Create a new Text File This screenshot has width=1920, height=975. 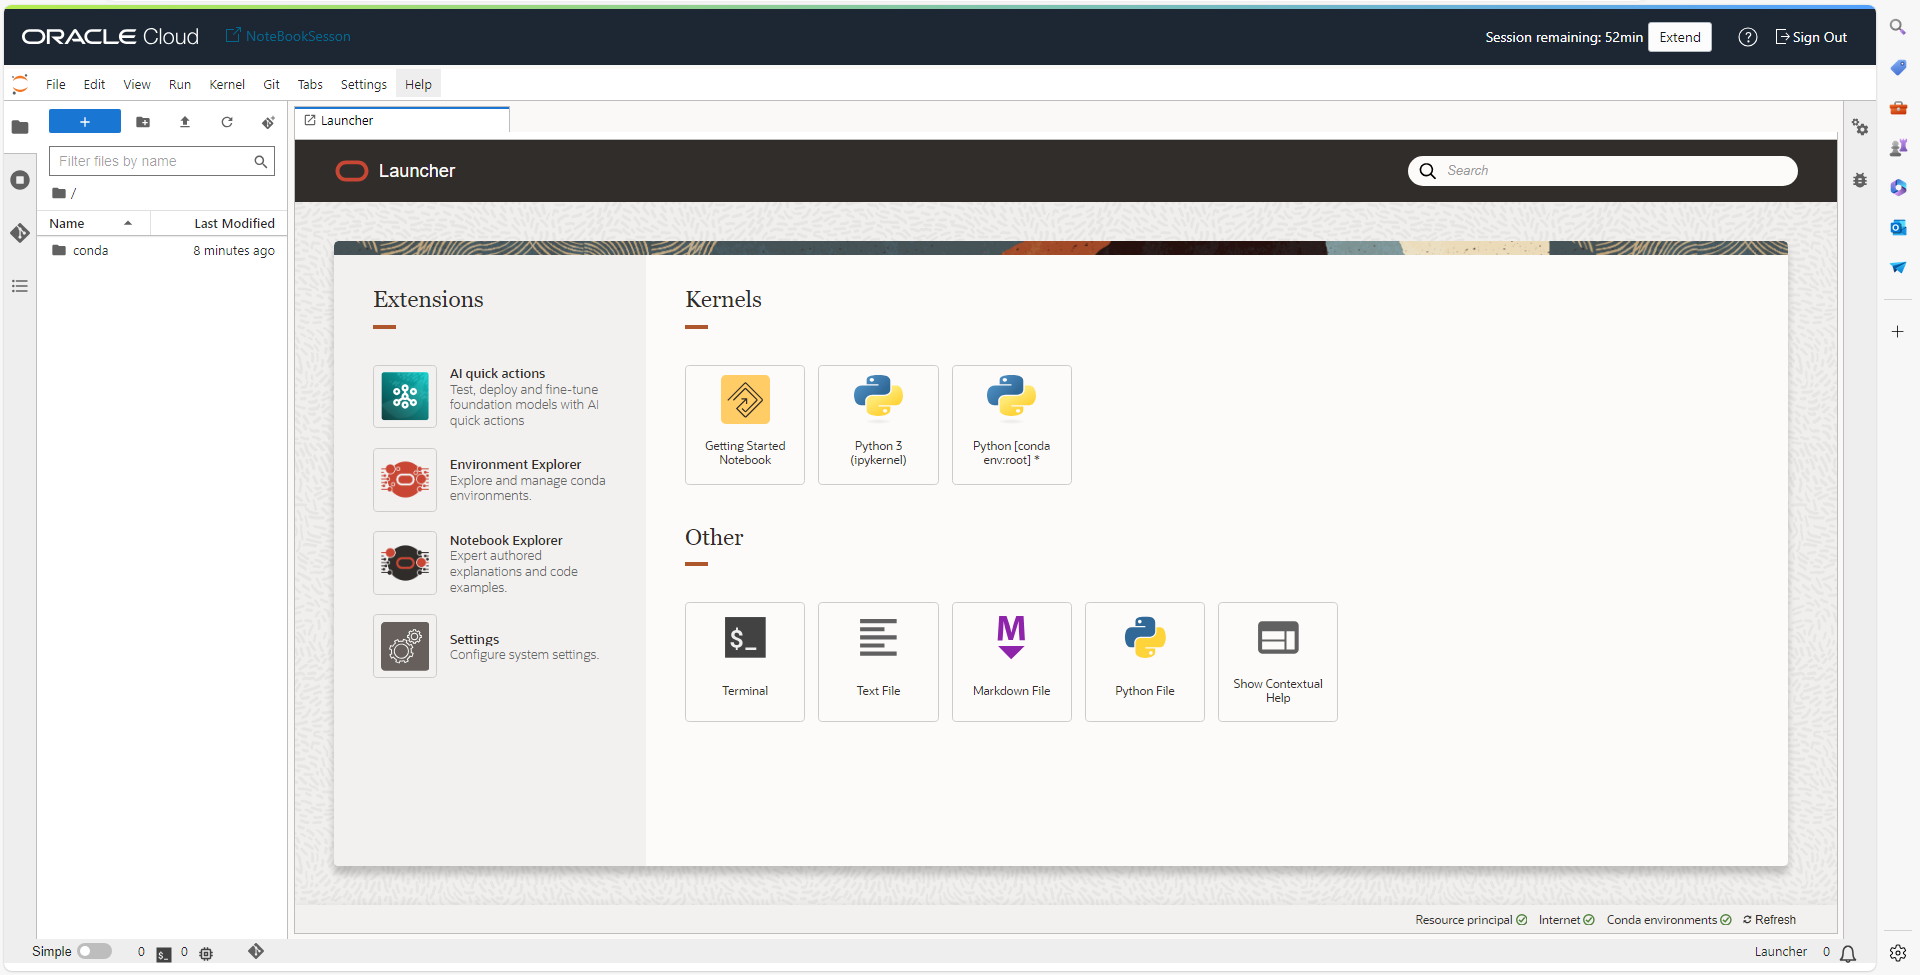(878, 662)
